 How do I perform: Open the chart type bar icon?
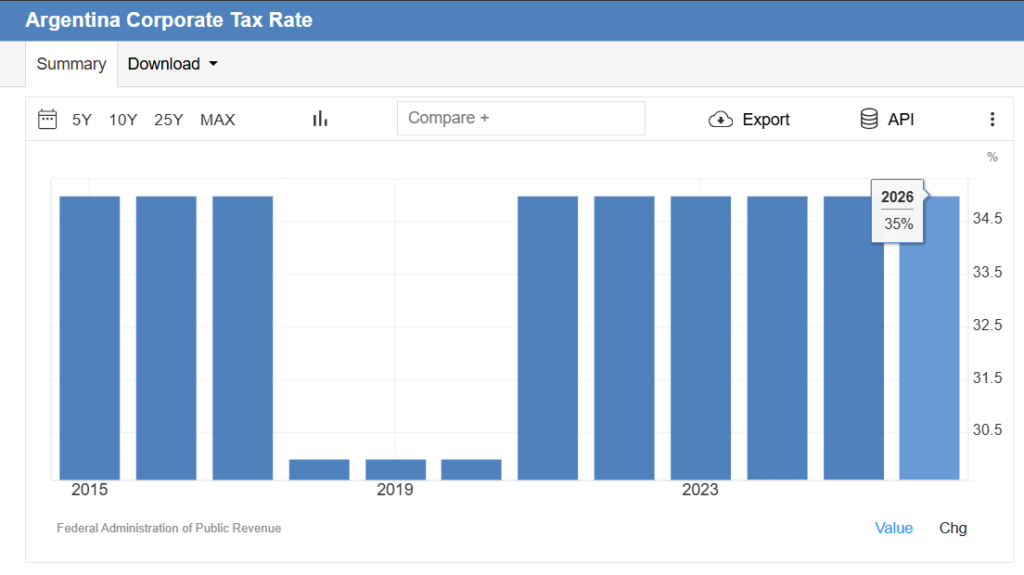pyautogui.click(x=320, y=119)
